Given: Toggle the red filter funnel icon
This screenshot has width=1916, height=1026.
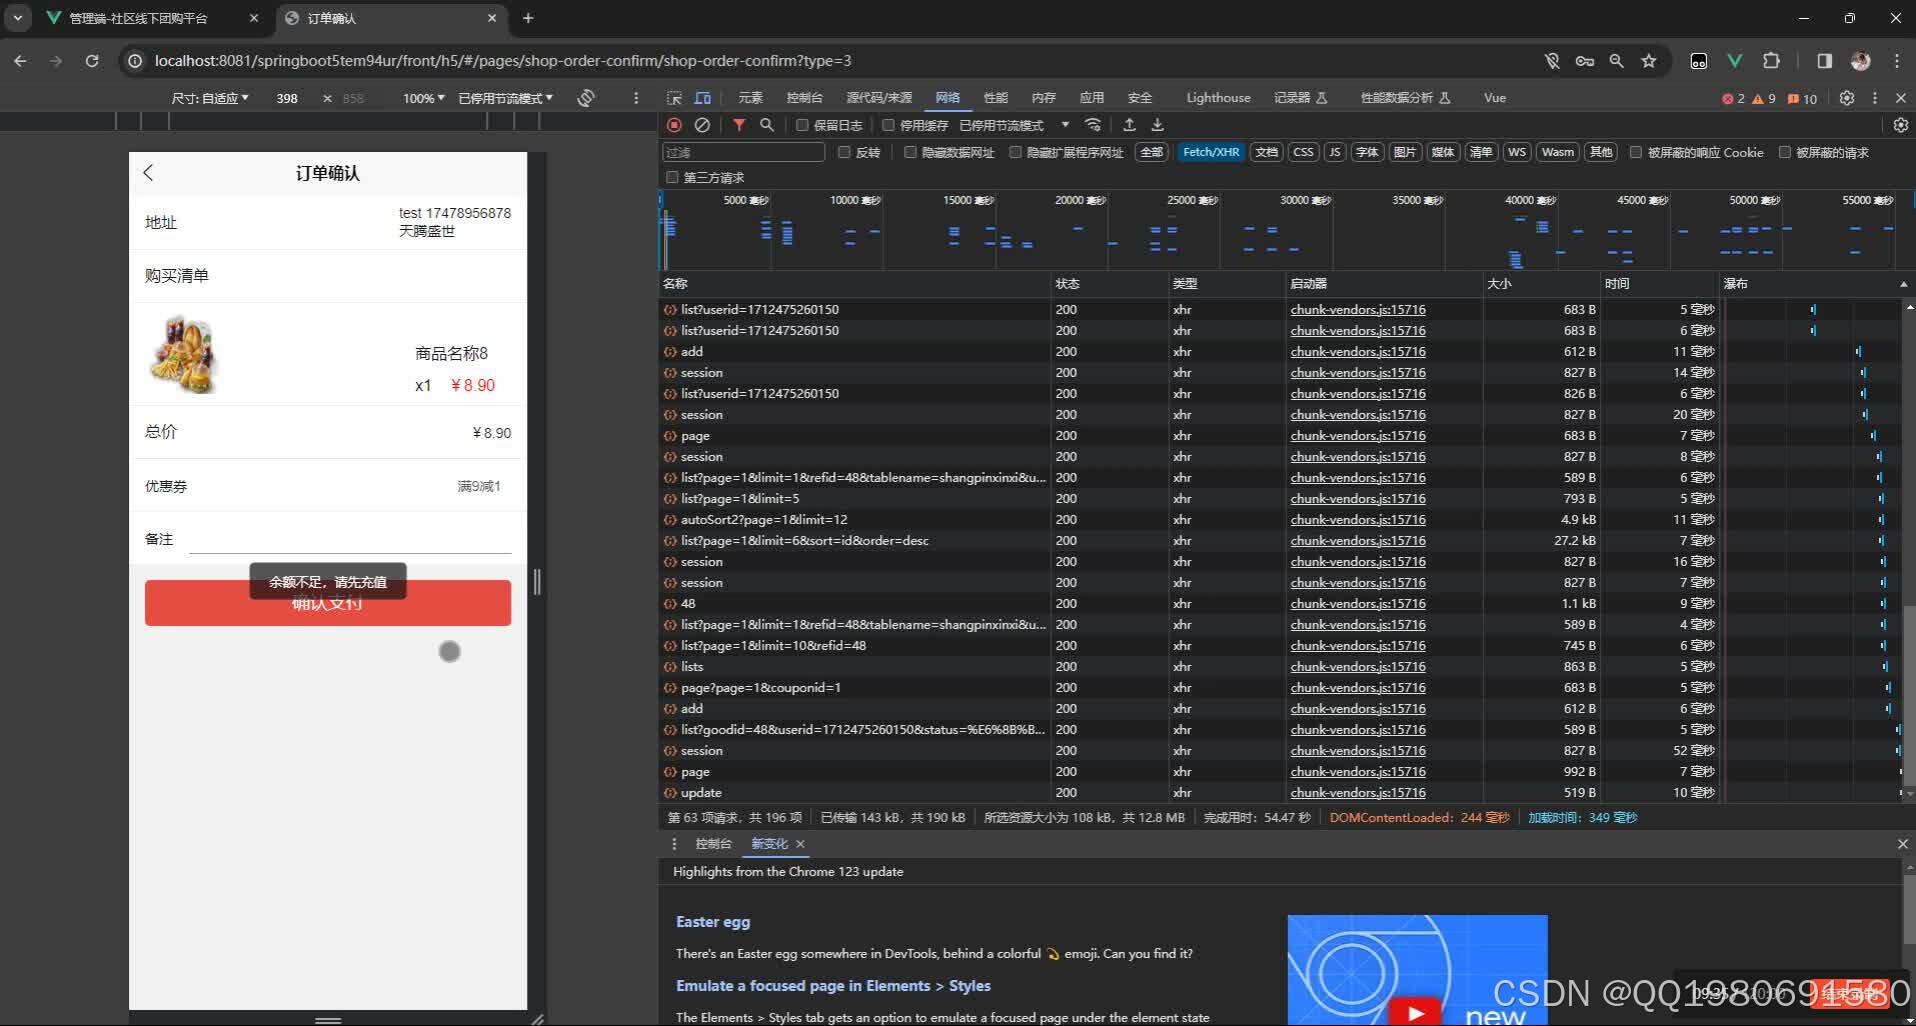Looking at the screenshot, I should tap(739, 125).
